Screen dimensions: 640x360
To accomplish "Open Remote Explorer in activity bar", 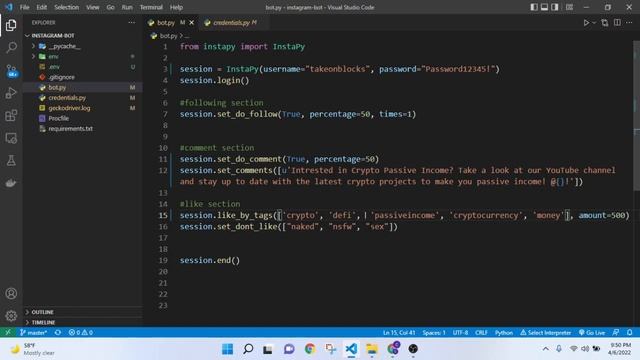I will [11, 138].
